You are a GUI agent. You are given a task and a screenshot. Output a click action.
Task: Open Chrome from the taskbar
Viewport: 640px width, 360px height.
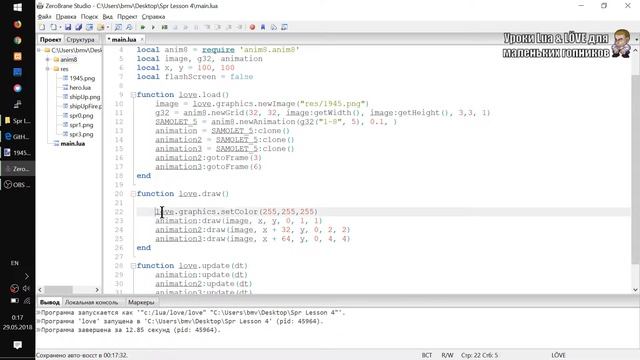[18, 40]
